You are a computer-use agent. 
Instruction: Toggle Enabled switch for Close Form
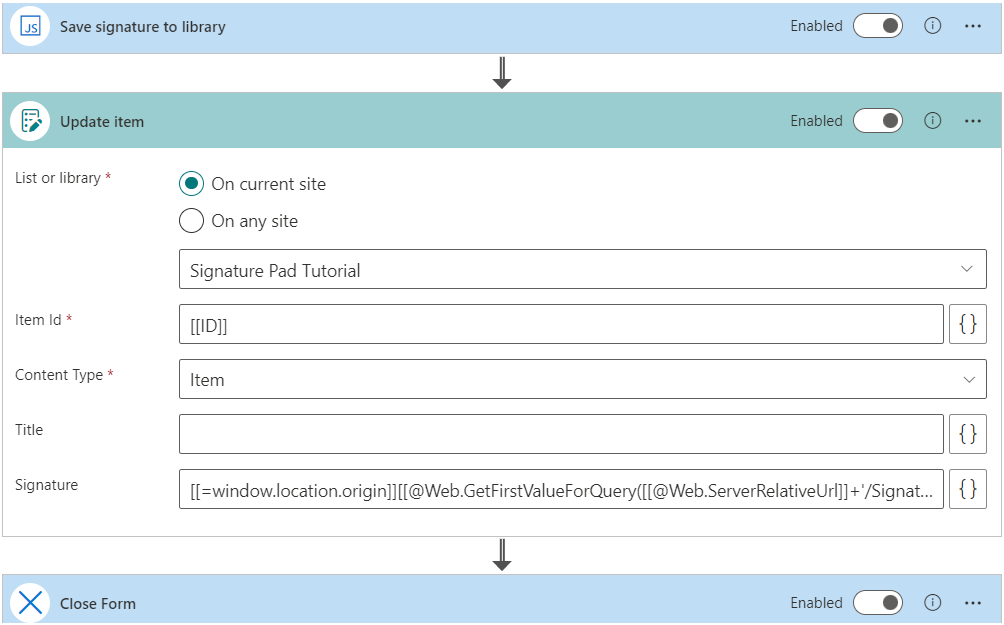tap(877, 603)
